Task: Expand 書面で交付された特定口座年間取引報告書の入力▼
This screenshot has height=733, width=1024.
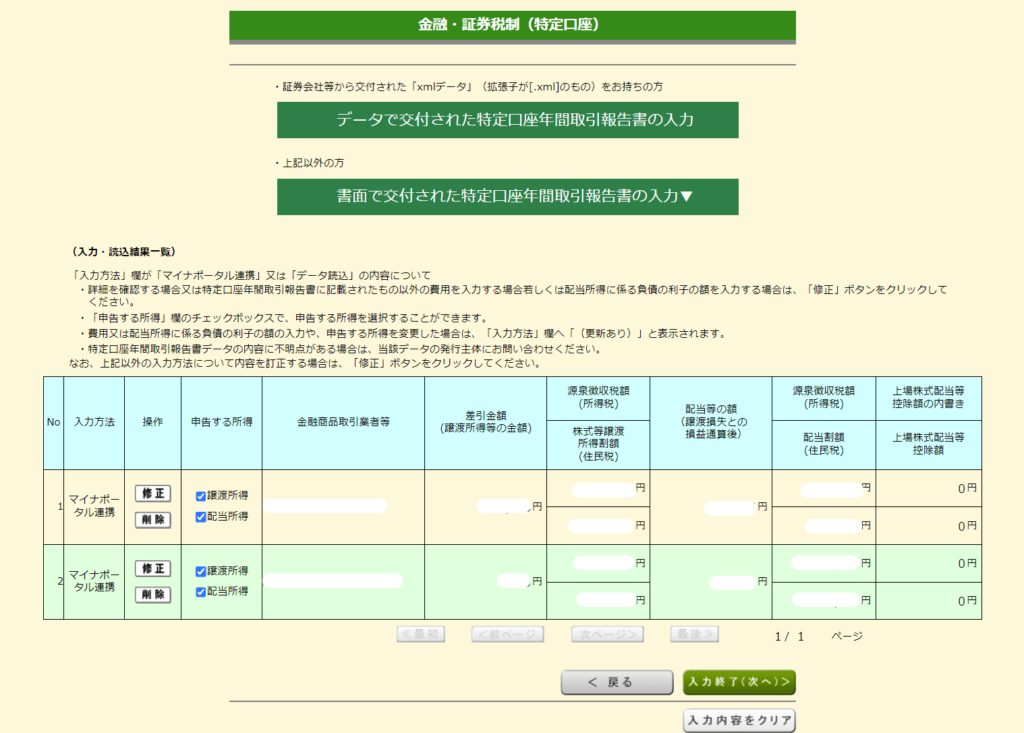Action: tap(507, 197)
